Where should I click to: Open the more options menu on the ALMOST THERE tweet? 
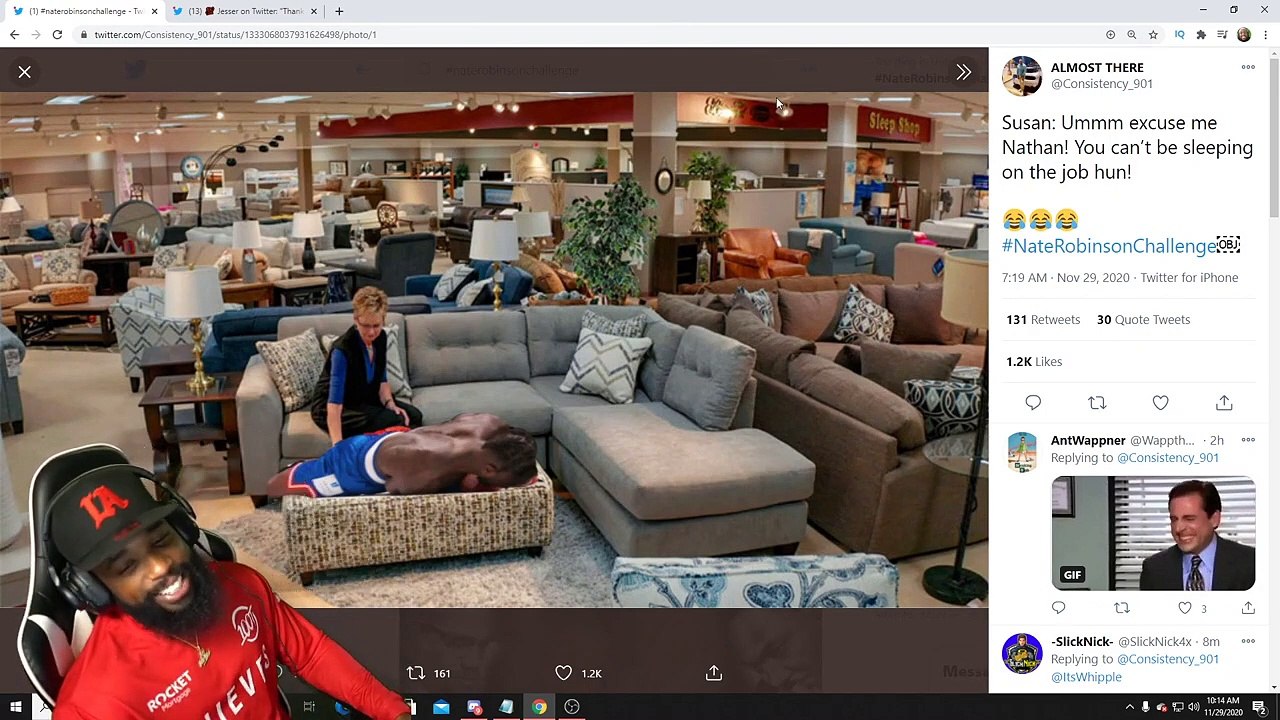click(x=1248, y=68)
